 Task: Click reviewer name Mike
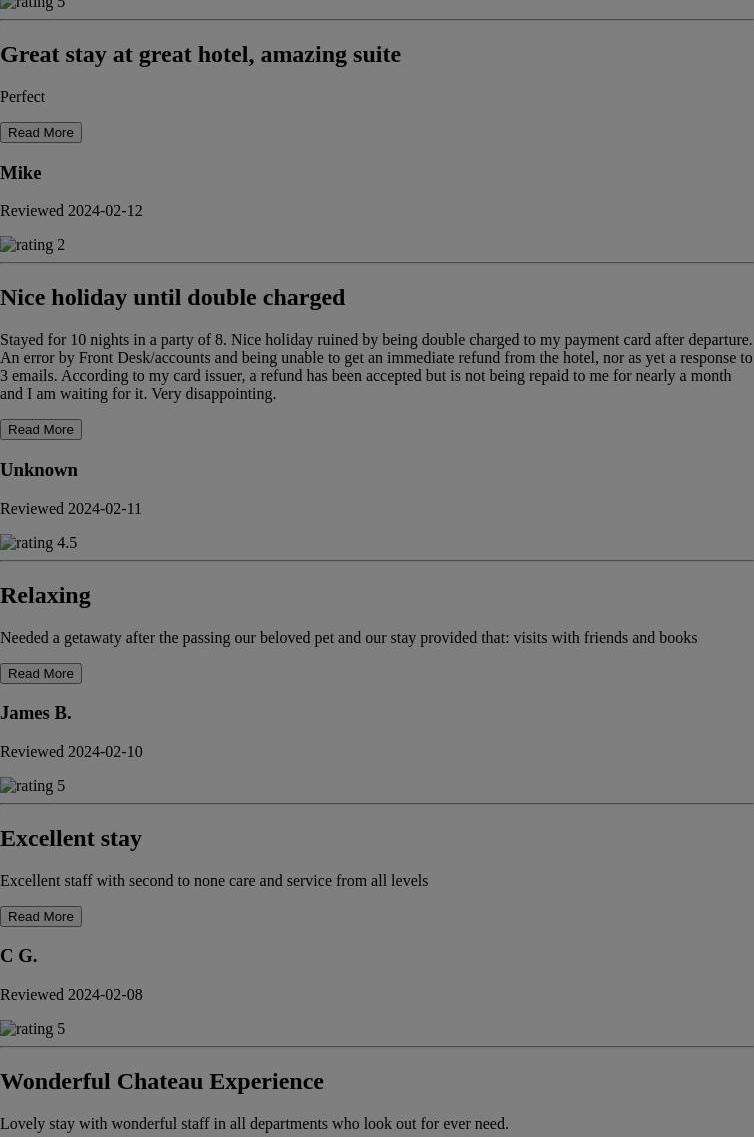point(20,173)
